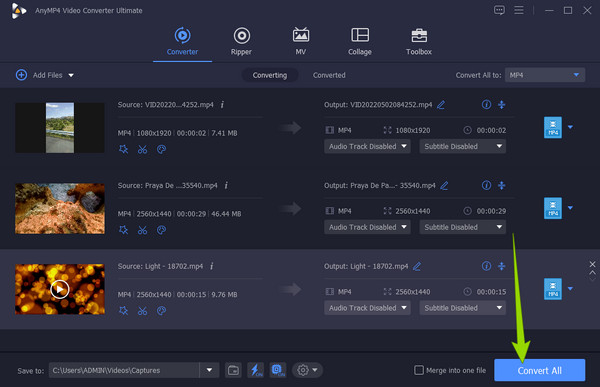Open the cut scissors tool for Light - 18702.mp4
This screenshot has width=600, height=387.
pos(142,311)
